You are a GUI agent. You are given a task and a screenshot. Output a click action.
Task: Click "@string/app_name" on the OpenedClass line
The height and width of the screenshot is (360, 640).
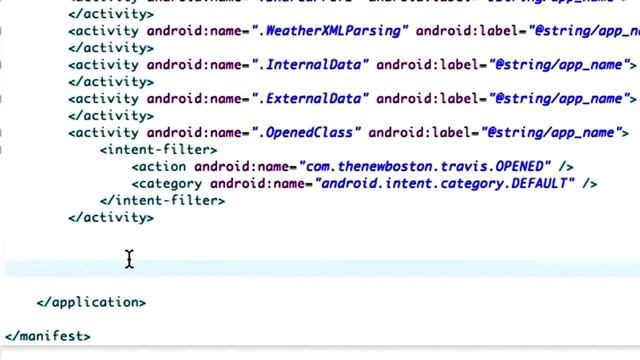coord(551,133)
